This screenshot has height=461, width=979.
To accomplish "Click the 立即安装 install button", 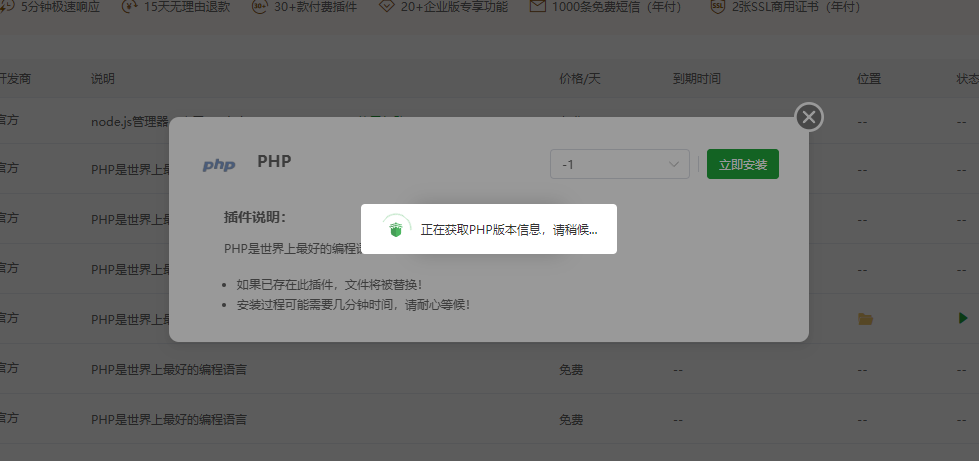I will pos(742,164).
